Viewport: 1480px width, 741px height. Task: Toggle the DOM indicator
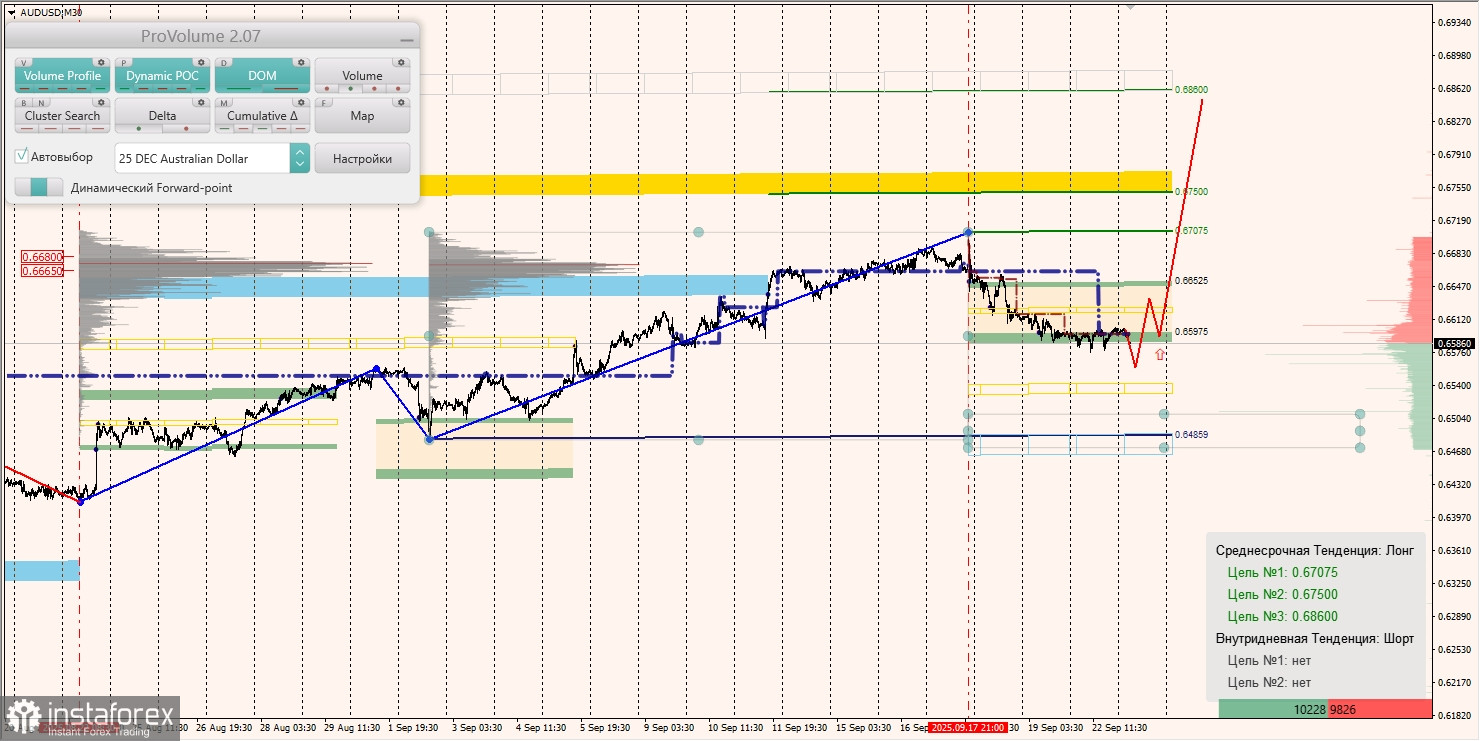pos(262,76)
